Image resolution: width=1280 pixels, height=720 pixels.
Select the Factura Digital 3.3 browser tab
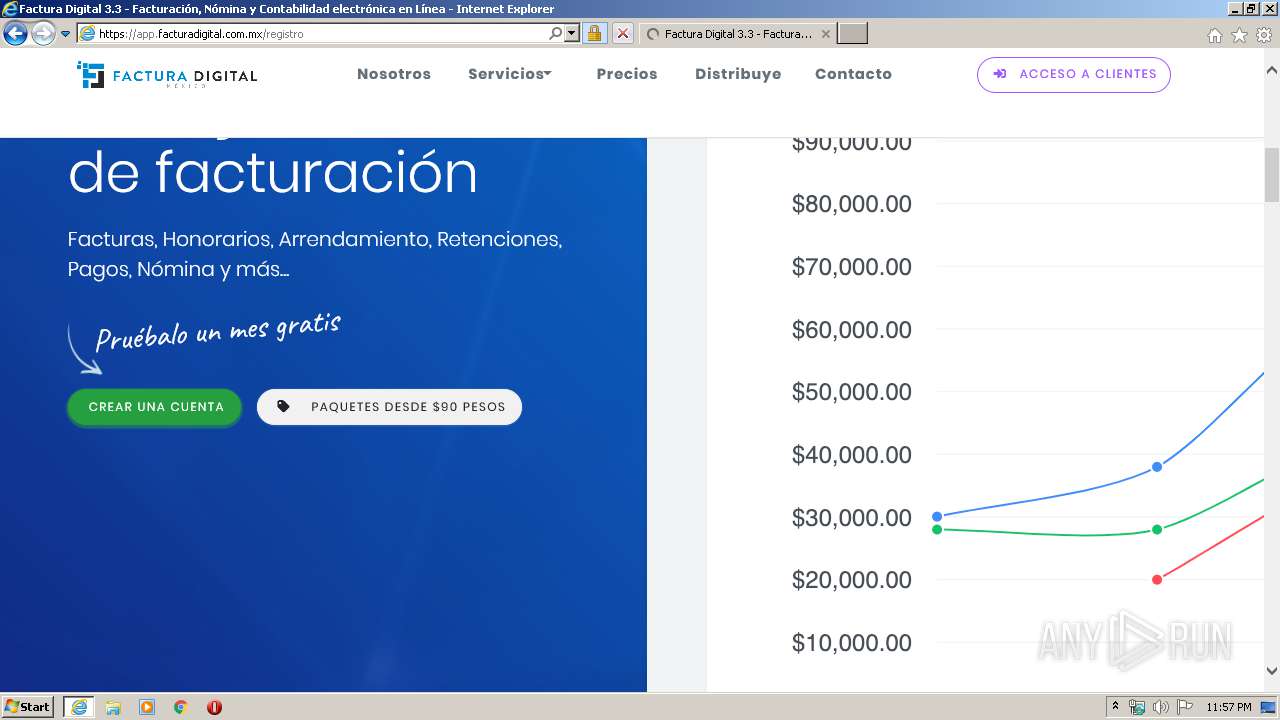[736, 34]
